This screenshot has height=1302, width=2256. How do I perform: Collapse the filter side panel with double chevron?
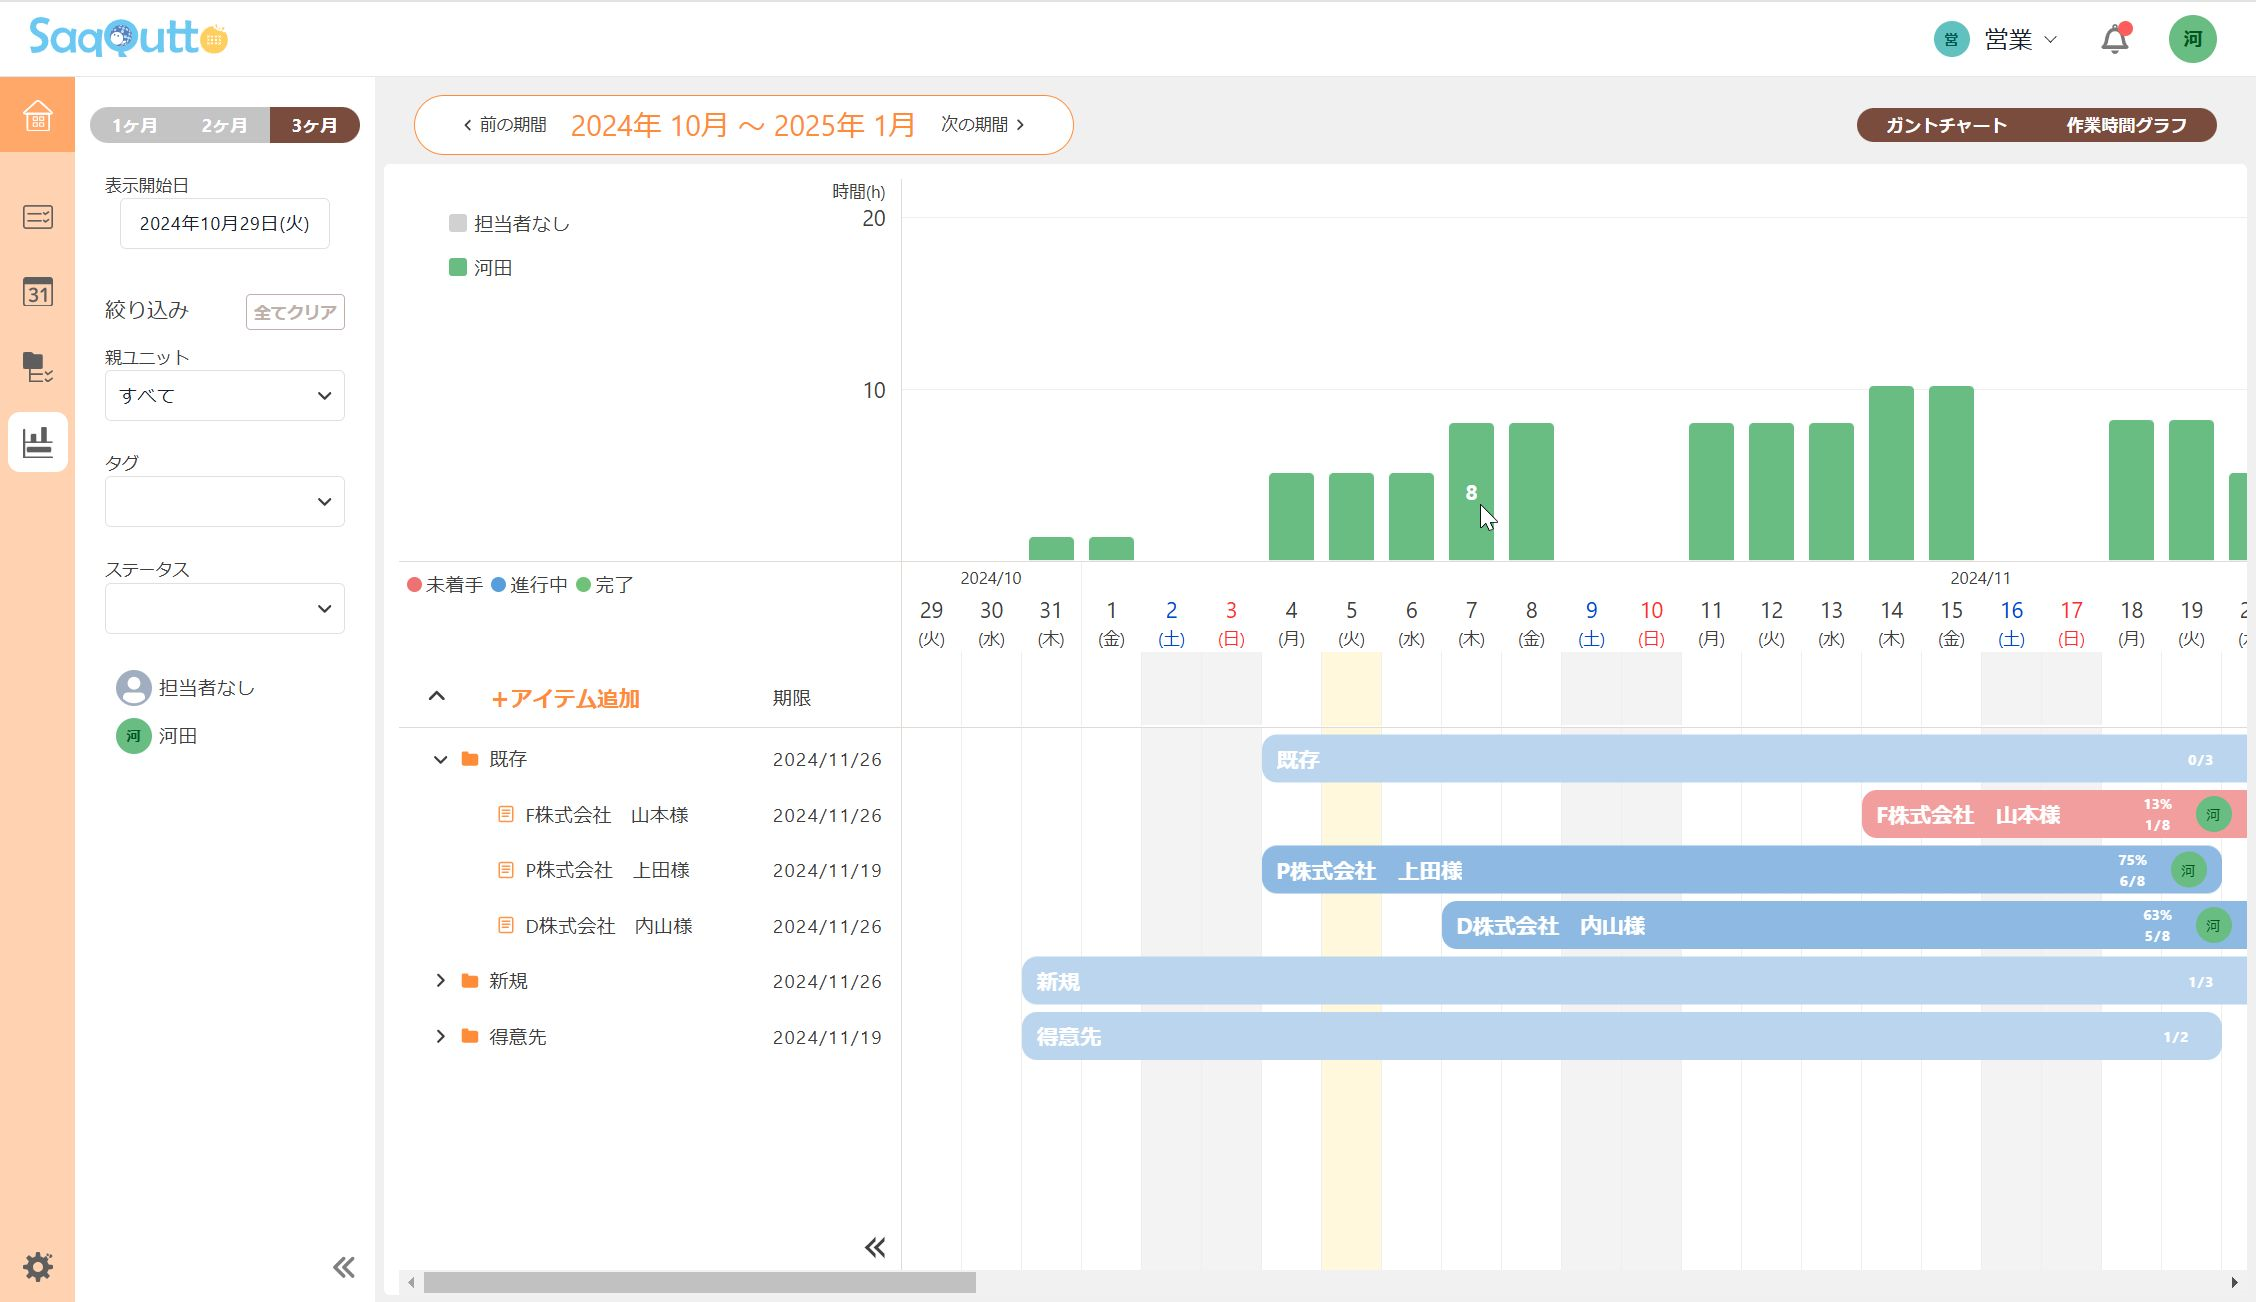click(343, 1267)
